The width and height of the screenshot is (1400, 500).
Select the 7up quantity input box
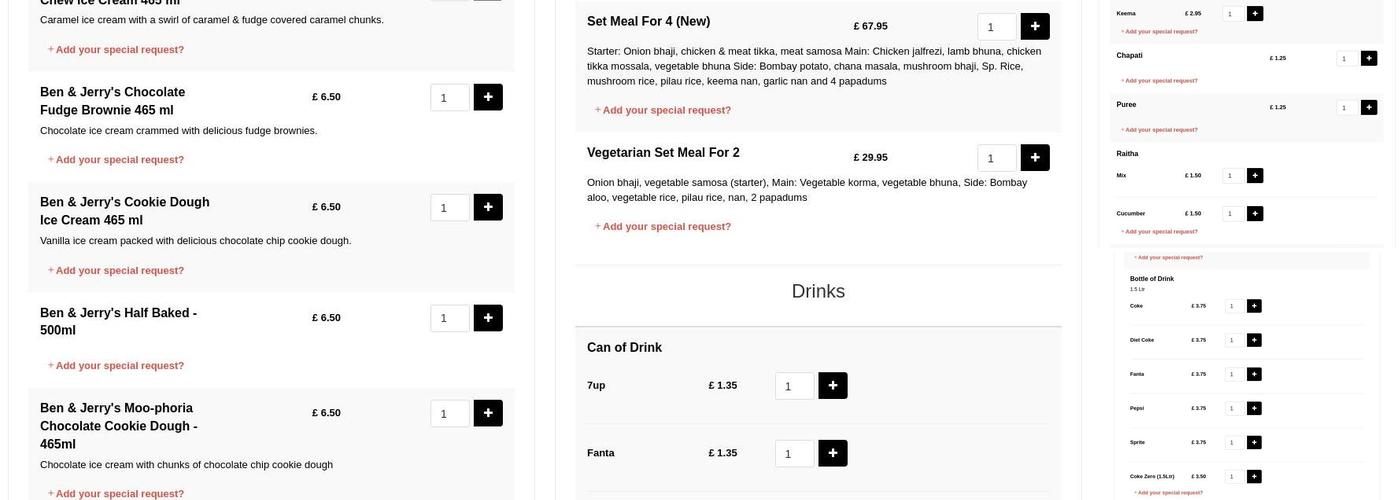point(794,386)
